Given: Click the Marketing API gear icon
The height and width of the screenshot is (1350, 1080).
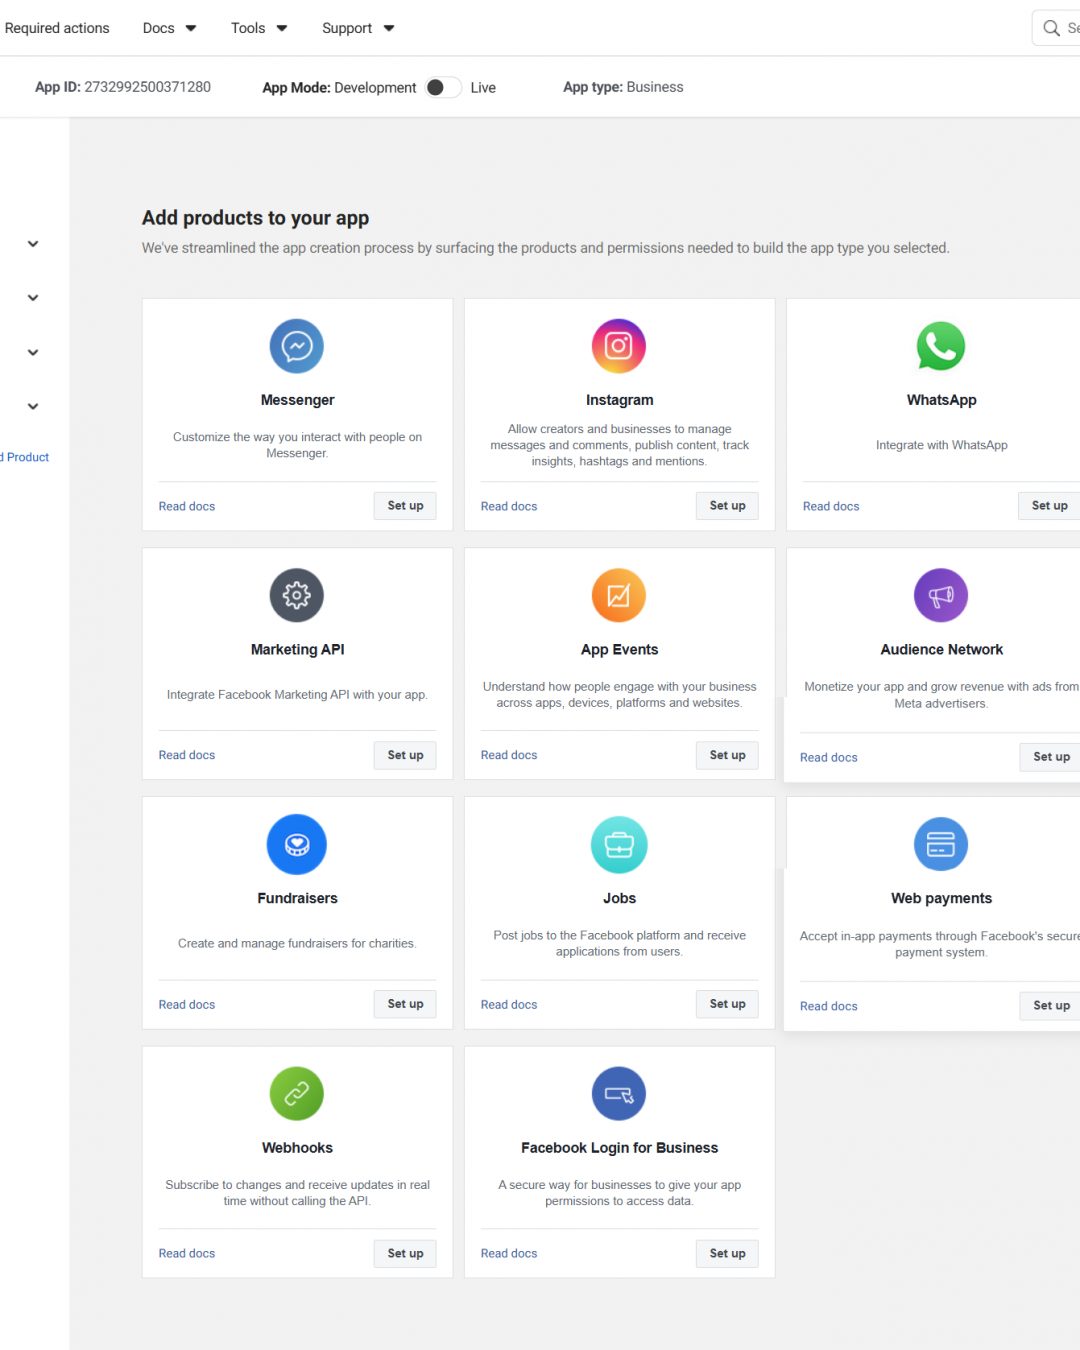Looking at the screenshot, I should (x=297, y=595).
